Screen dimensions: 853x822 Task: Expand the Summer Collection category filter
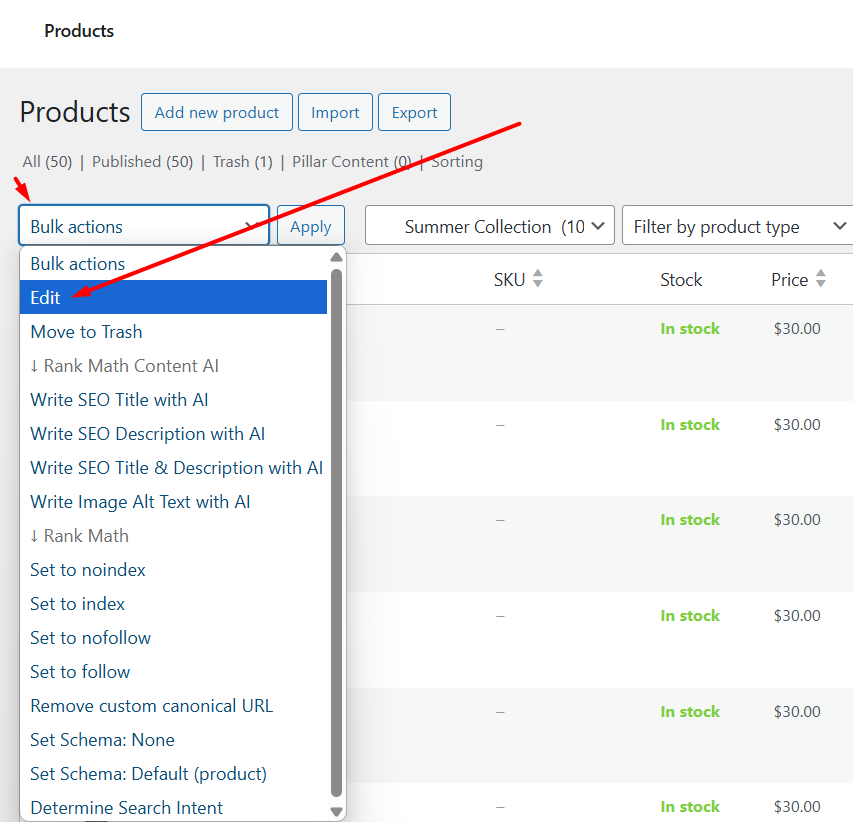point(489,226)
